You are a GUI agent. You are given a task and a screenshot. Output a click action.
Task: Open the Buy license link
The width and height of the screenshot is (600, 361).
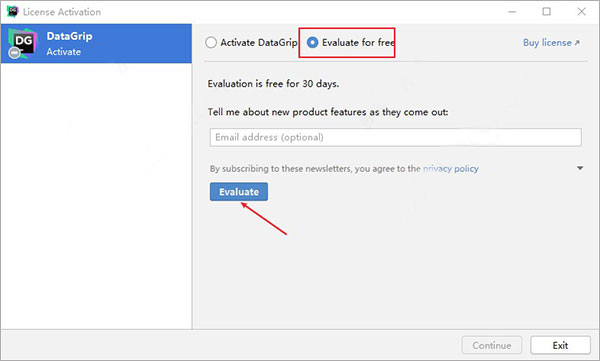[x=547, y=42]
